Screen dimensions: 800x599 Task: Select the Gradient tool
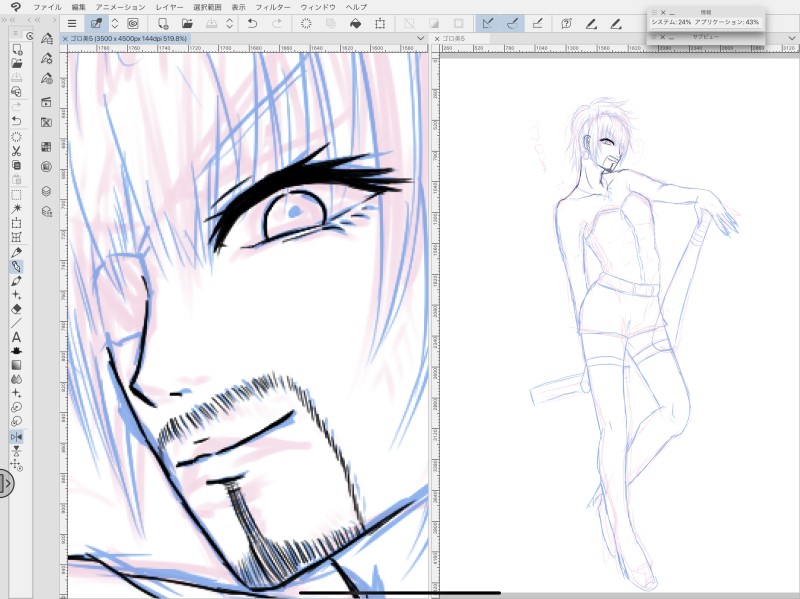point(16,365)
